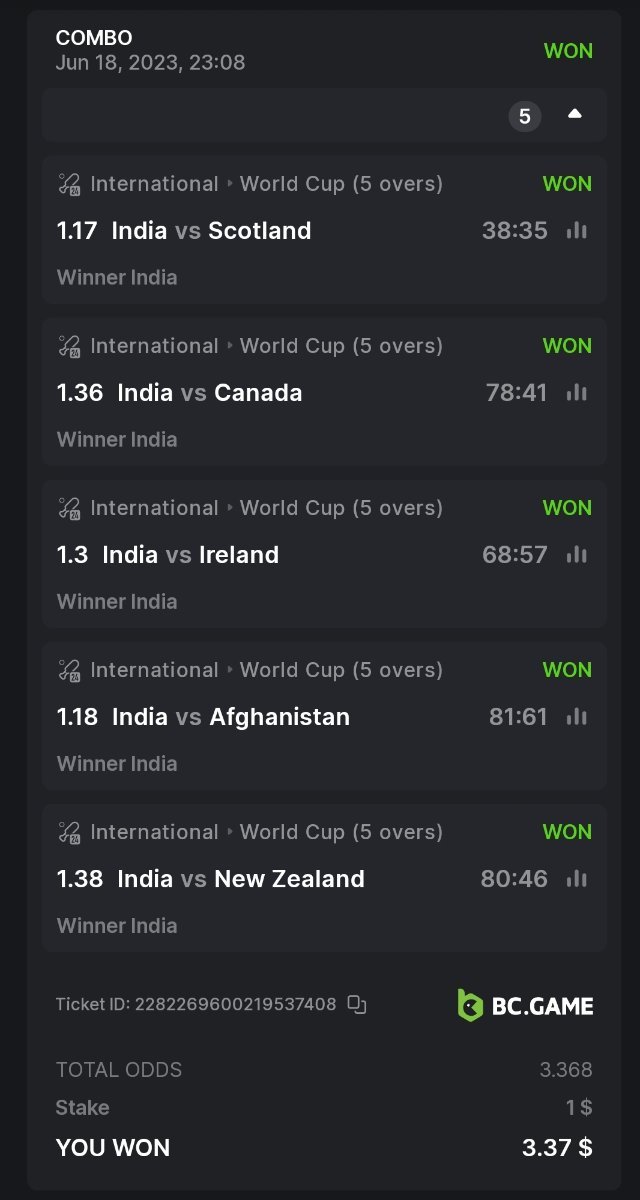Open statistics icon for India vs New Zealand

tap(576, 879)
